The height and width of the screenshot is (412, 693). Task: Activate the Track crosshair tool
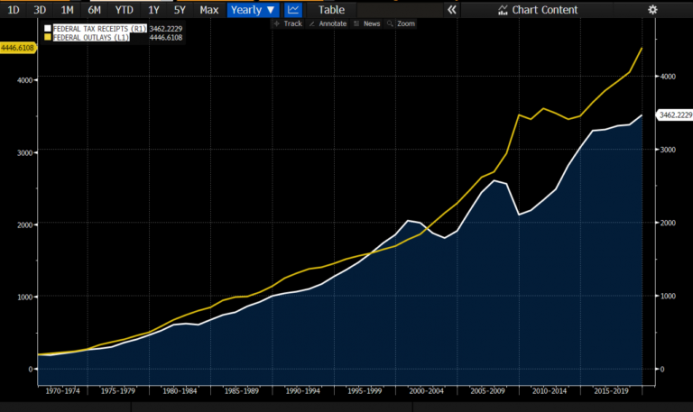288,23
